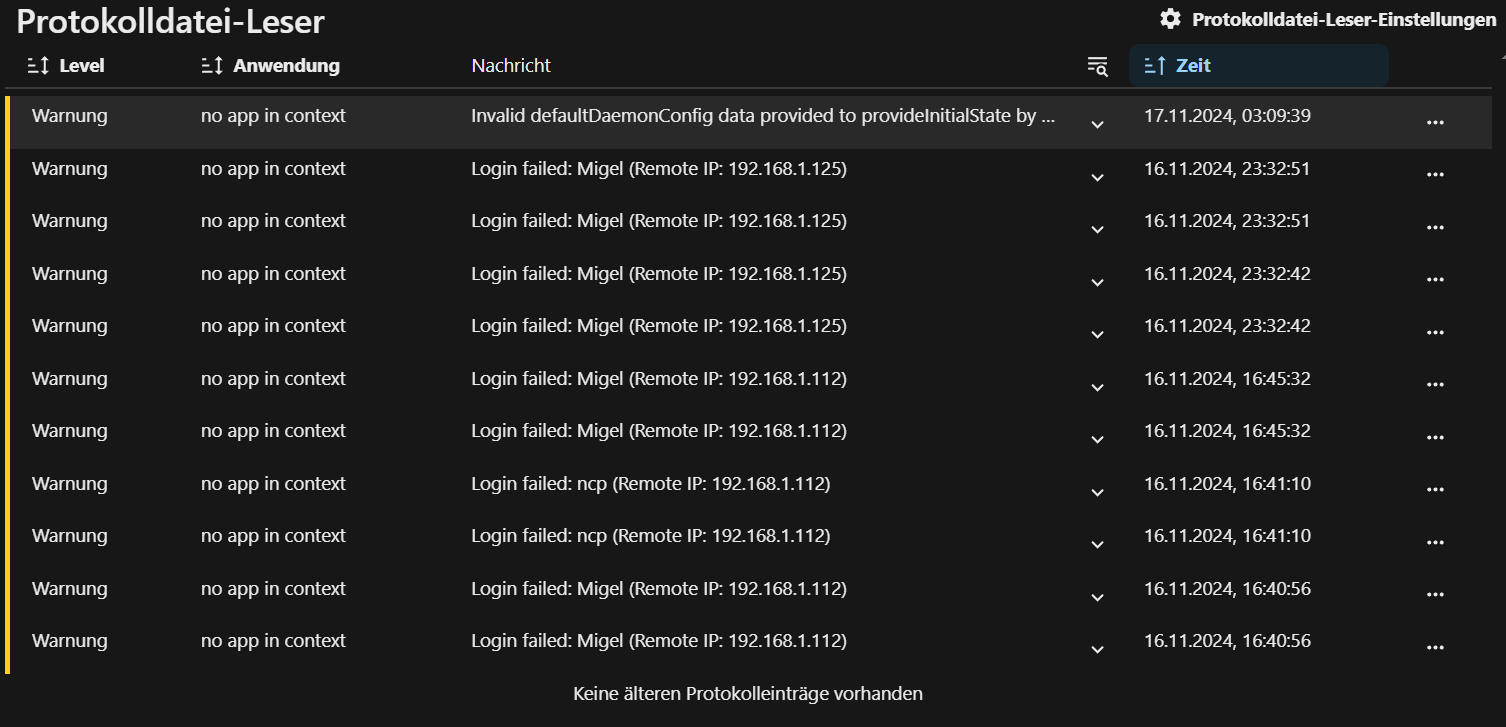The image size is (1506, 727).
Task: Expand the lower 16:45:32 login failed message
Action: [1097, 440]
